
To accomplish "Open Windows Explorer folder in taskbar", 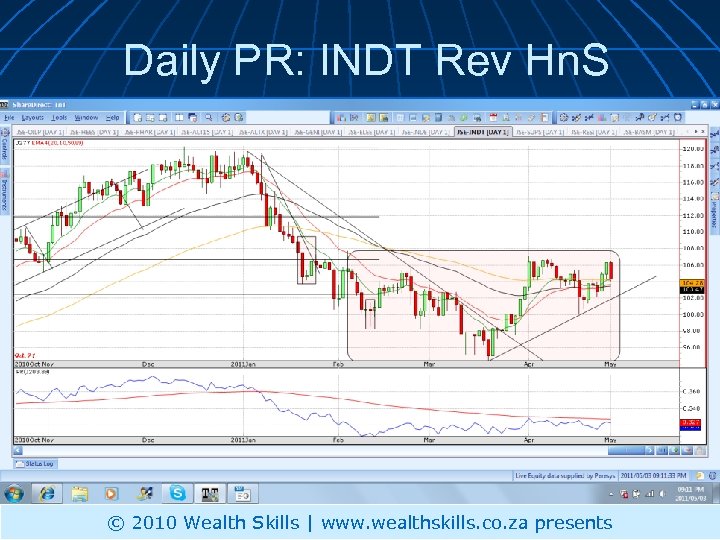I will (79, 494).
